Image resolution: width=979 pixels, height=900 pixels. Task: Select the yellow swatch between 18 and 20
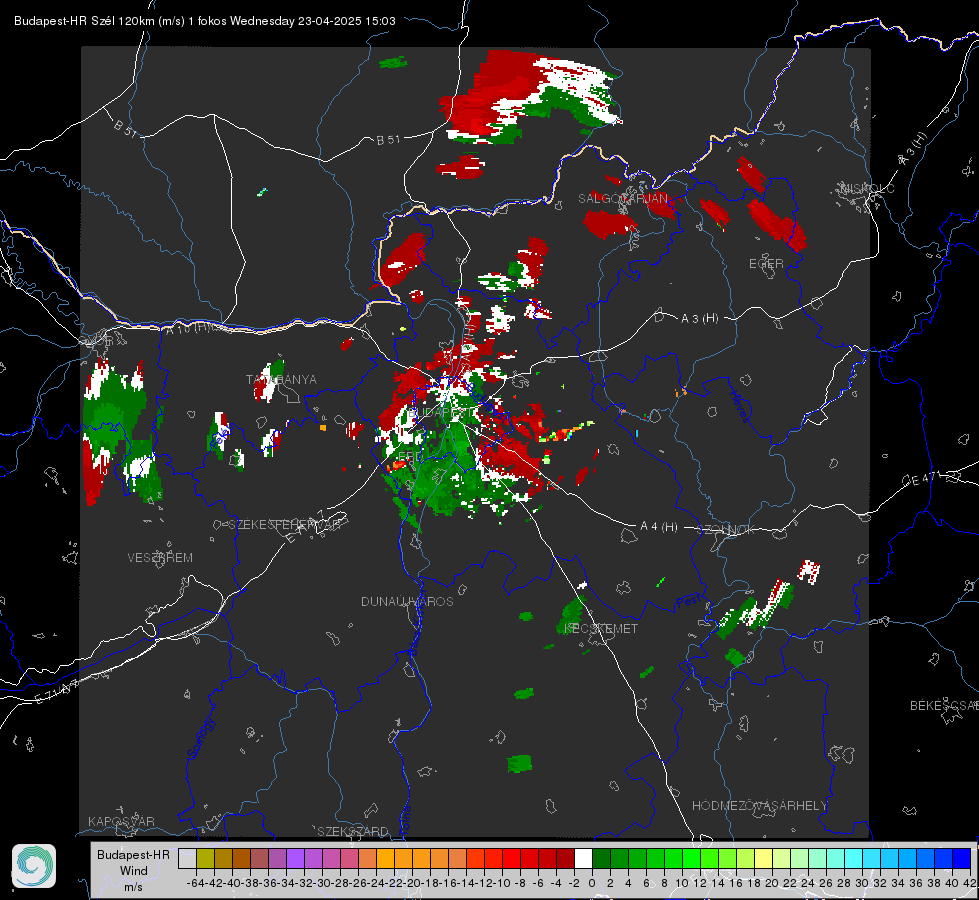coord(763,859)
